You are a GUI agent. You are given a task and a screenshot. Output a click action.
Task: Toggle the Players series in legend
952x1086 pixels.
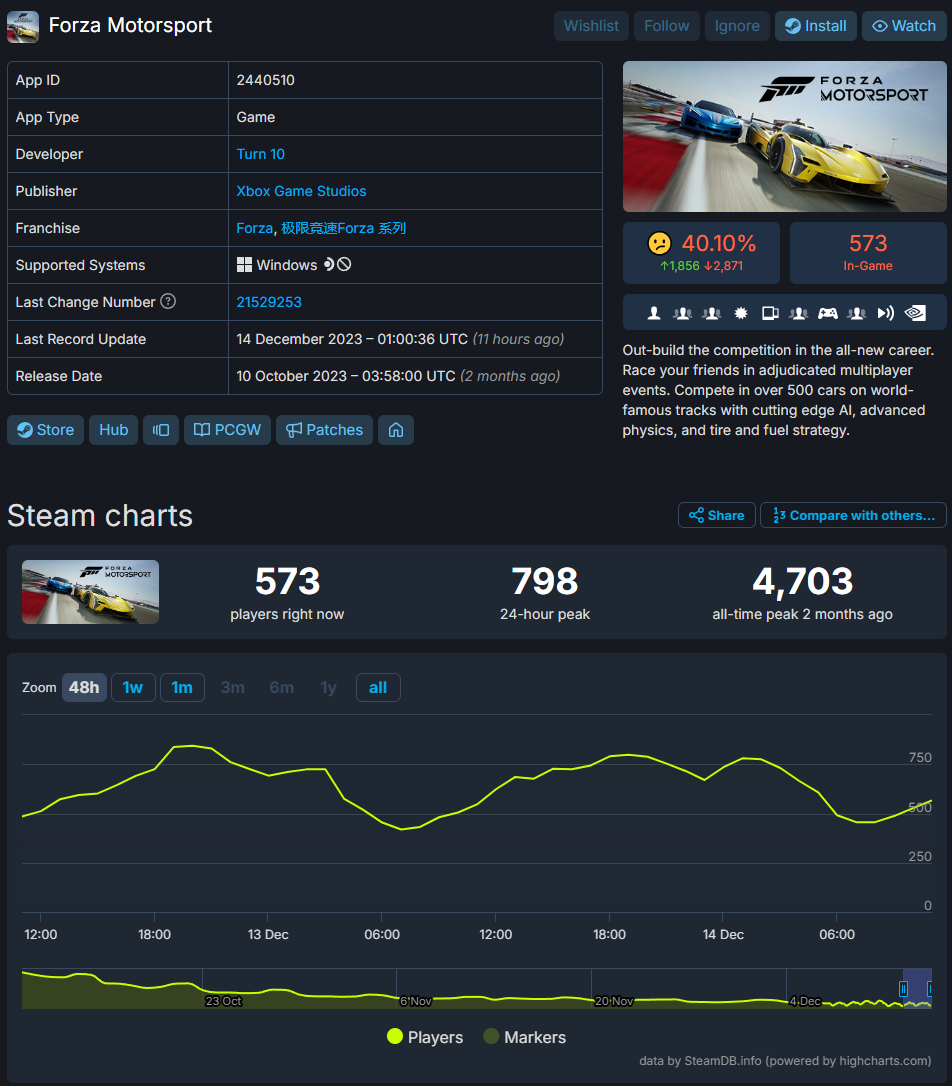click(425, 1037)
